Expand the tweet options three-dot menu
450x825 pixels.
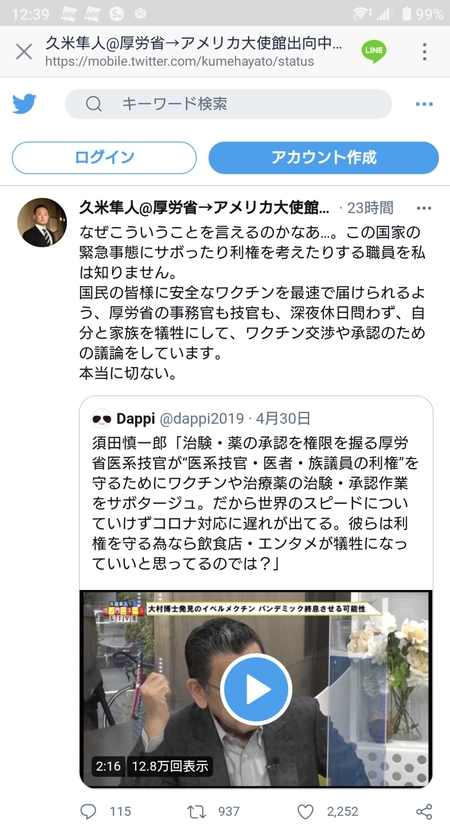424,208
